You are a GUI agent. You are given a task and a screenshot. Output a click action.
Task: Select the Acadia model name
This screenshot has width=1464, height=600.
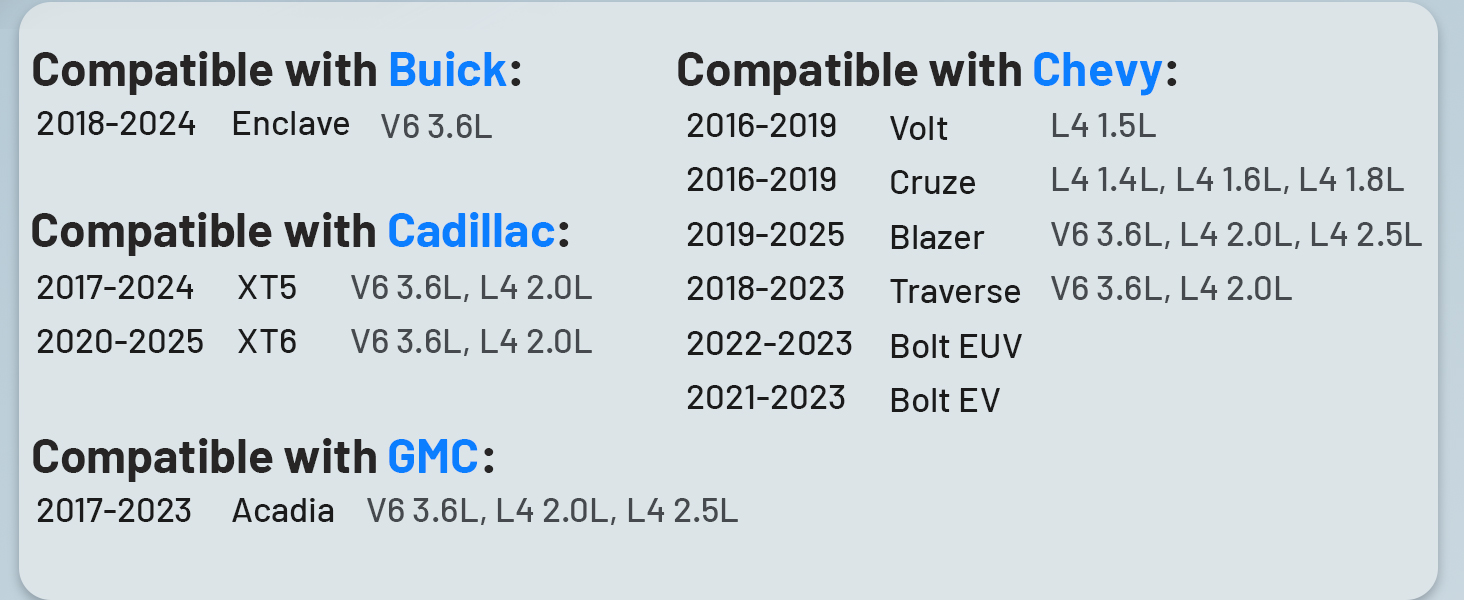(x=283, y=511)
